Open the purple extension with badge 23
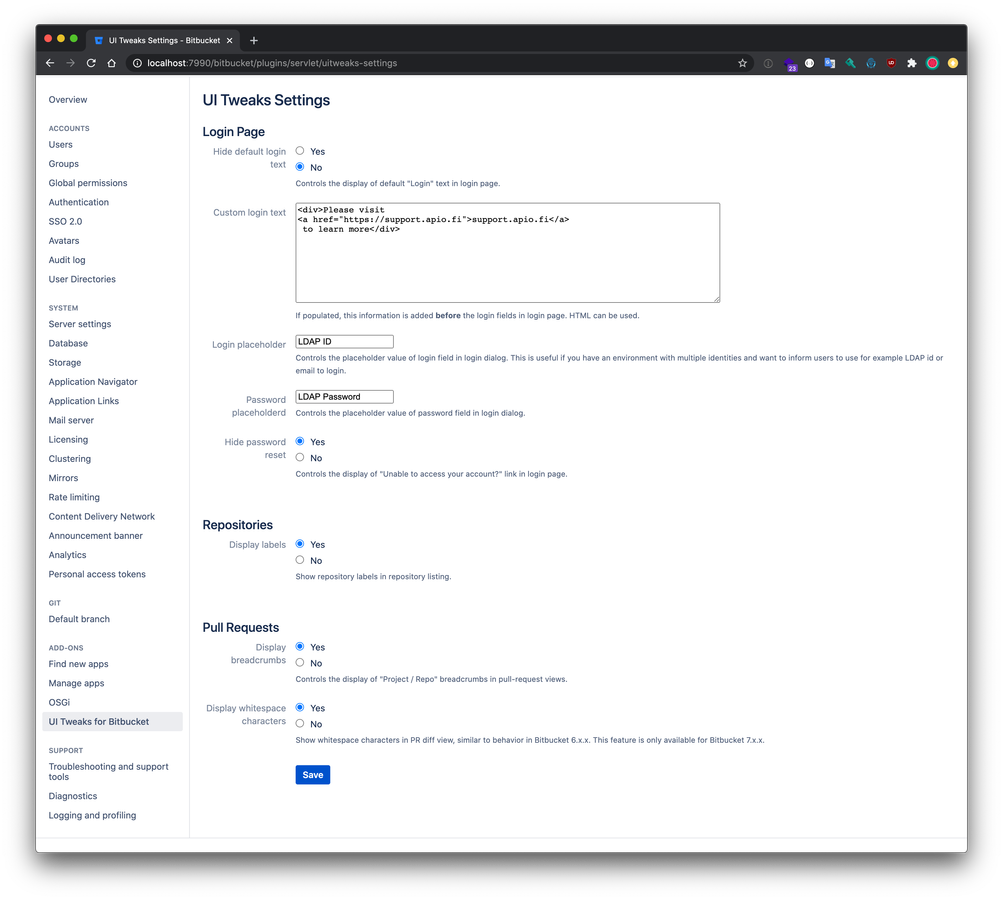Screen dimensions: 1003x900 [x=789, y=63]
